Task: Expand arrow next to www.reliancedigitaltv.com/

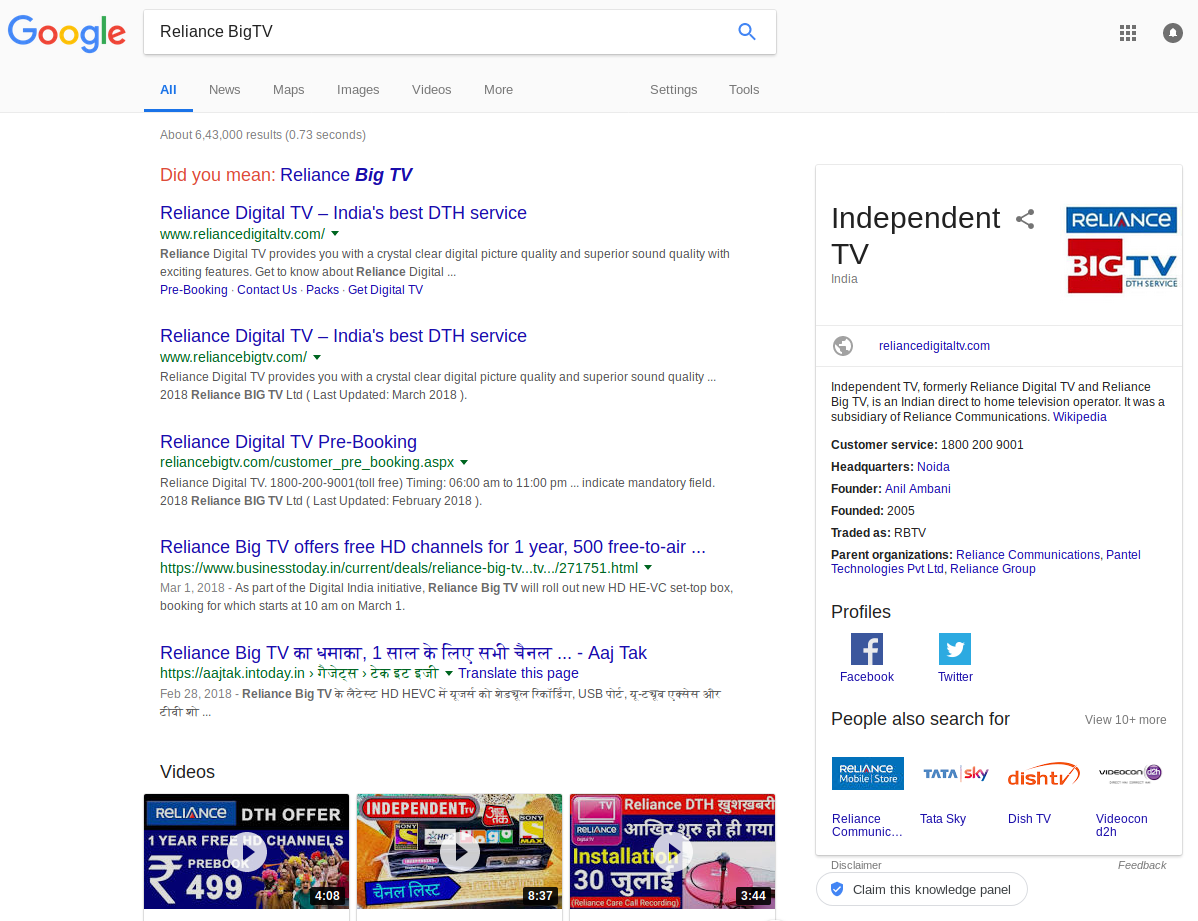Action: point(335,234)
